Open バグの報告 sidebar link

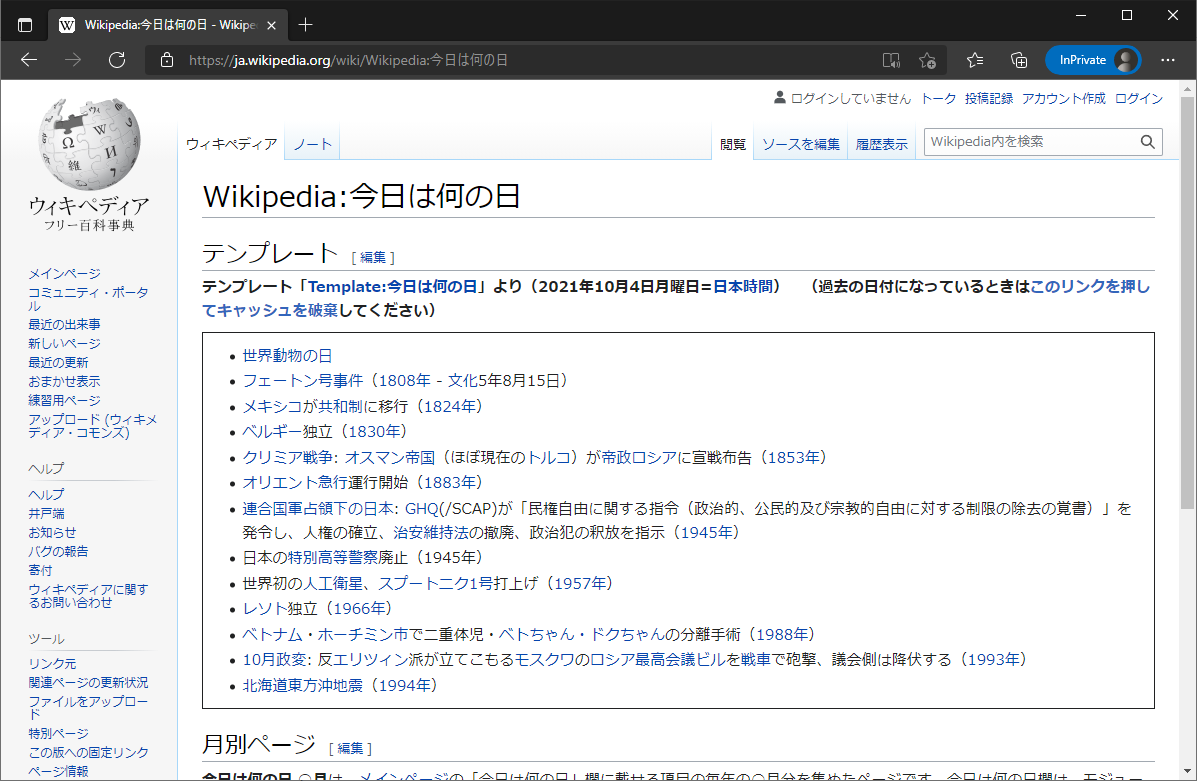pos(58,551)
